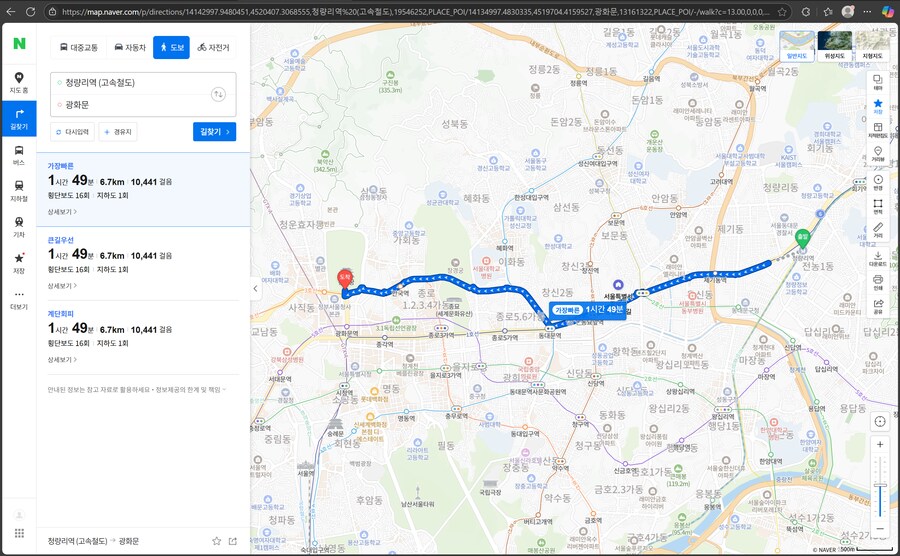Click the blue 길찾기 search button
Screen dimensions: 900x556
215,132
